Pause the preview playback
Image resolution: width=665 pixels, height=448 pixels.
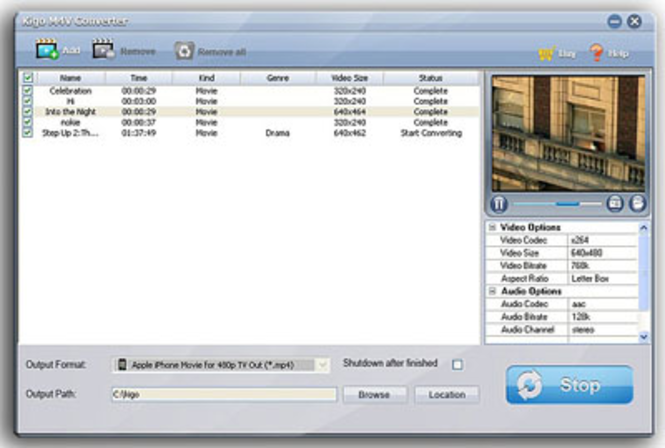pos(499,204)
